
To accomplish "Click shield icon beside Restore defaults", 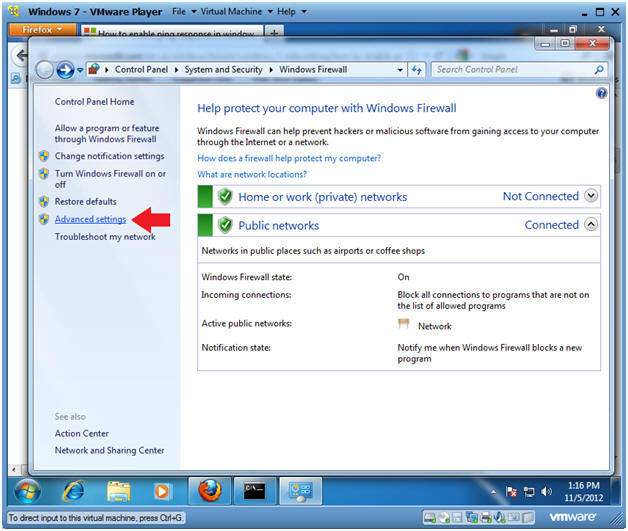I will (x=44, y=201).
